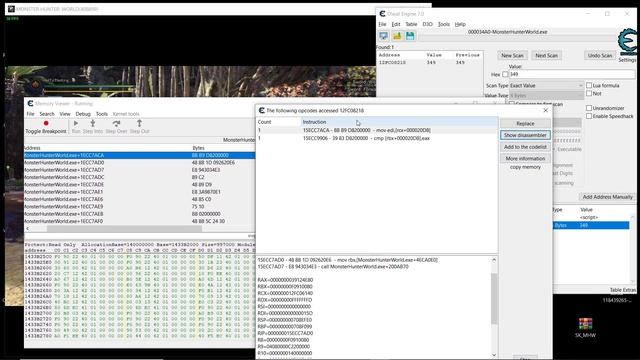This screenshot has width=640, height=360.
Task: Toggle Enable Speedhack checkbox
Action: pos(589,116)
